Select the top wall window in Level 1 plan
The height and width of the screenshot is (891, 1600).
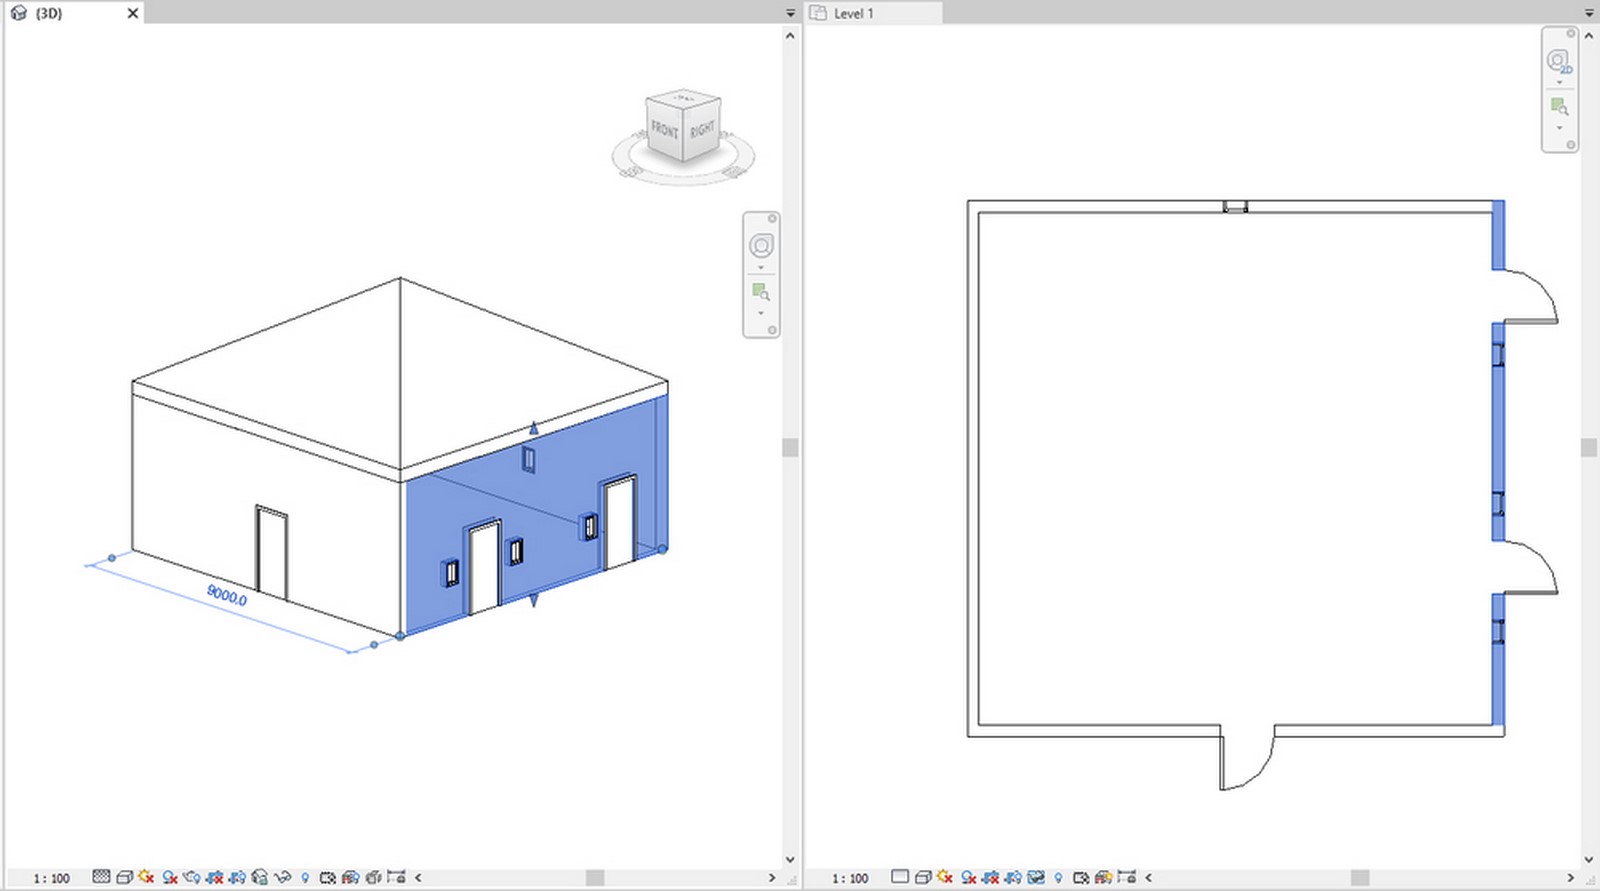coord(1236,207)
